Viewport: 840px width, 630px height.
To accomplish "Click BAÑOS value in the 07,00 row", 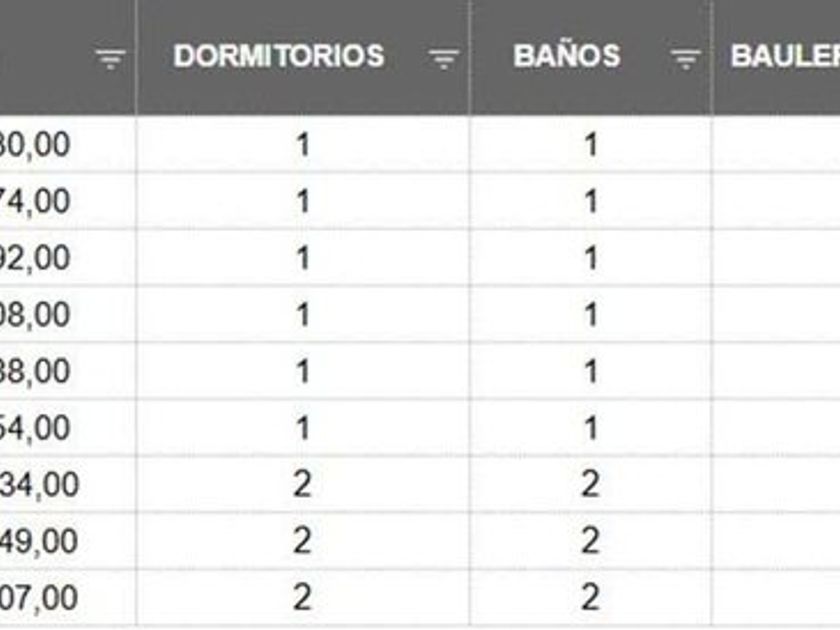I will [590, 598].
